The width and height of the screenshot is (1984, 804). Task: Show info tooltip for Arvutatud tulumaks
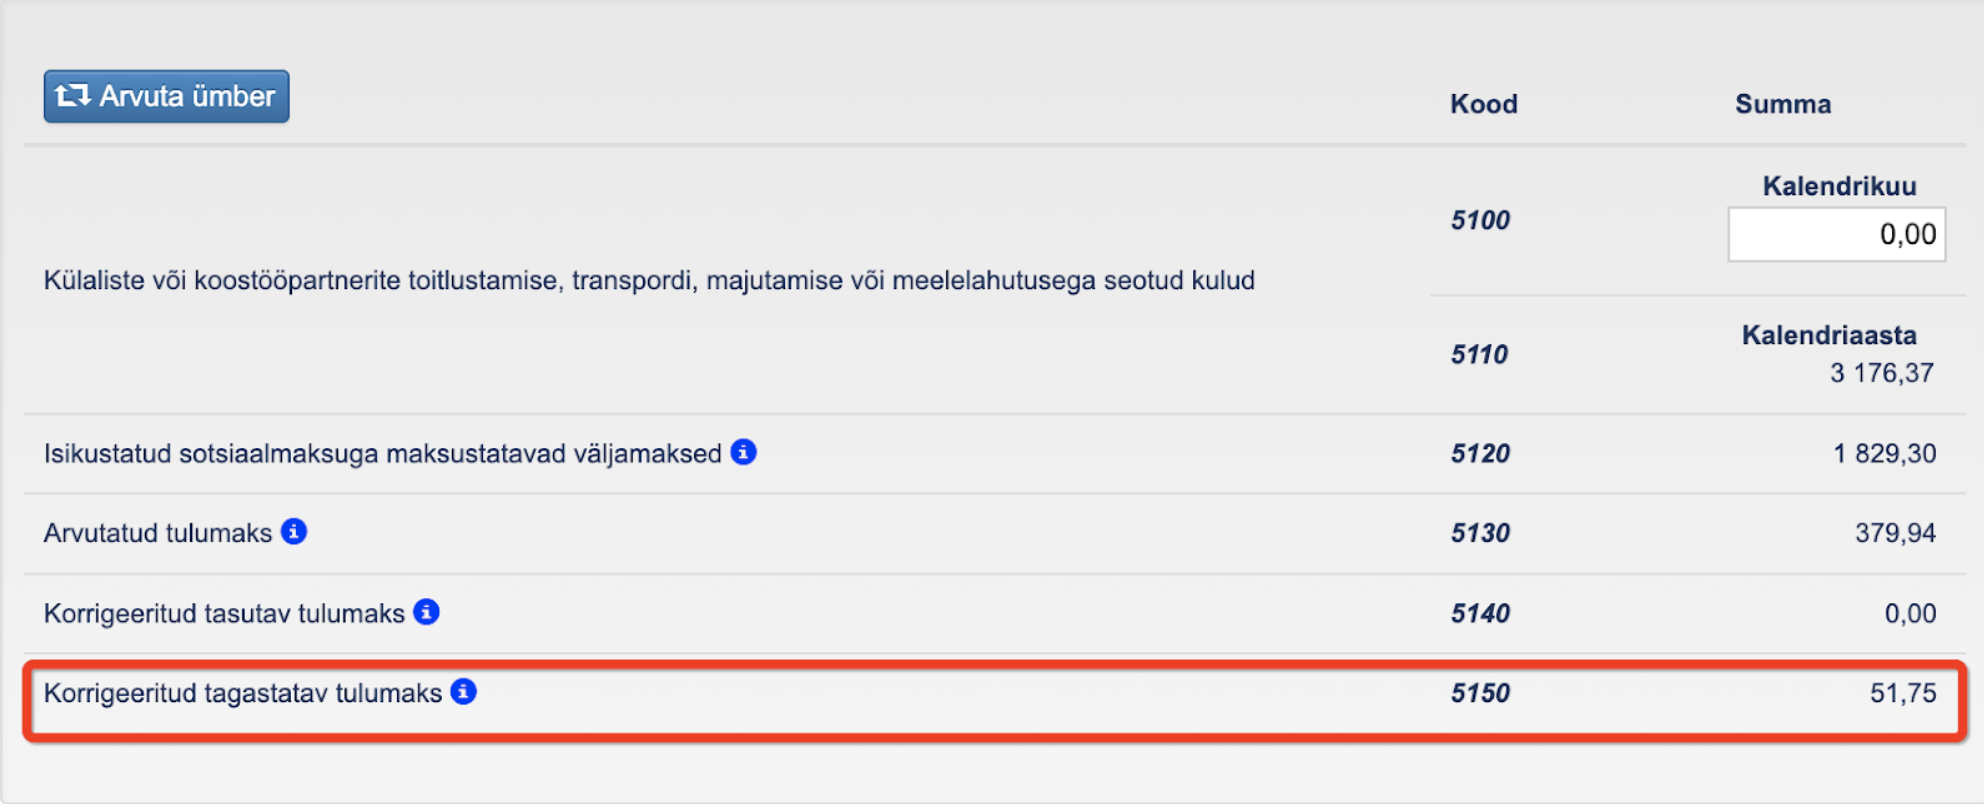pos(294,532)
